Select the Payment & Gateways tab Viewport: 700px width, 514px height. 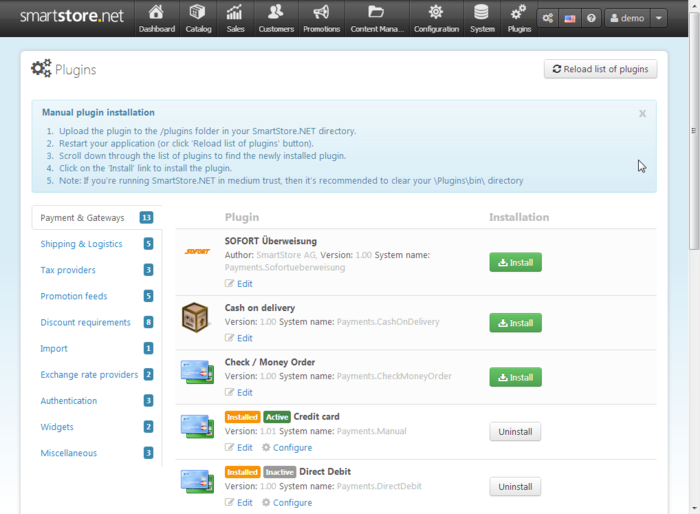coord(96,218)
